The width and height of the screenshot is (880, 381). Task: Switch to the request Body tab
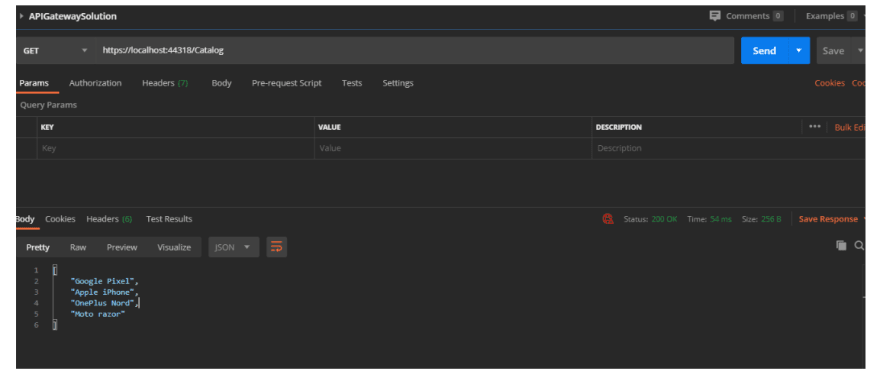coord(221,83)
